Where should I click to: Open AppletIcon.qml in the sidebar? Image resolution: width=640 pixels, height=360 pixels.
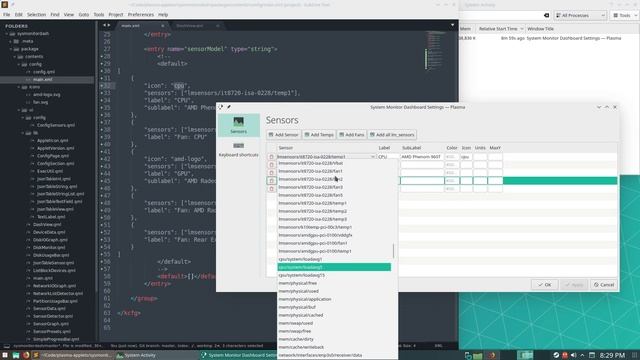click(x=52, y=140)
